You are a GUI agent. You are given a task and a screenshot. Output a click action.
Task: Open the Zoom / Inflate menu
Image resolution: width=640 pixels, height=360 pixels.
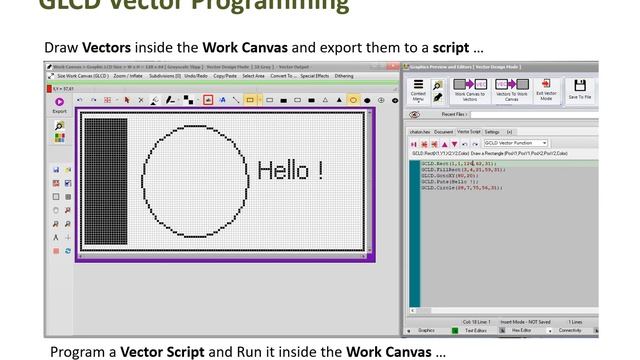128,76
